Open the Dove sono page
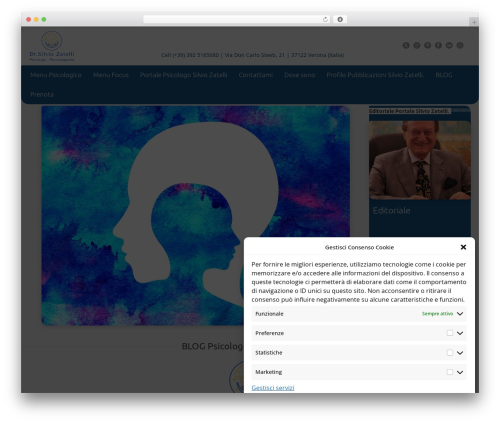Viewport: 500px width, 423px height. [x=299, y=75]
